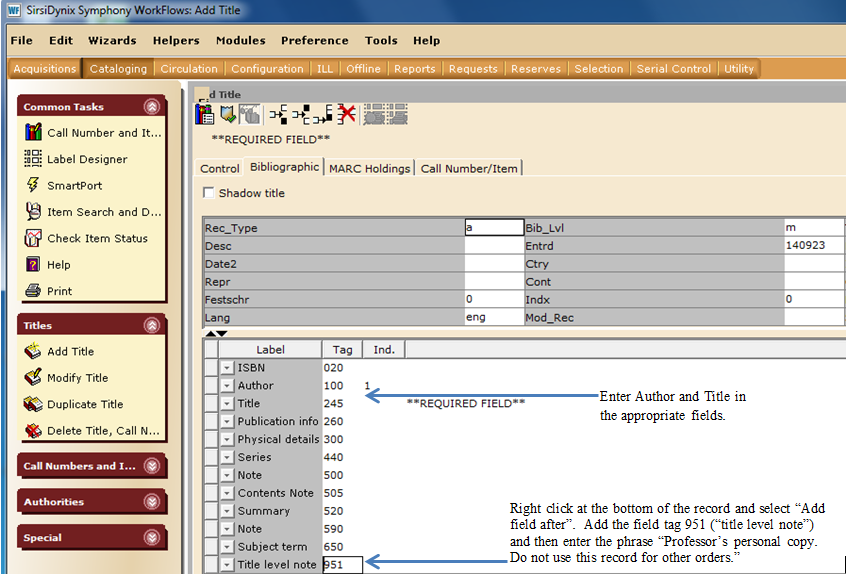Open the Preference menu
Viewport: 846px width, 574px height.
[315, 40]
